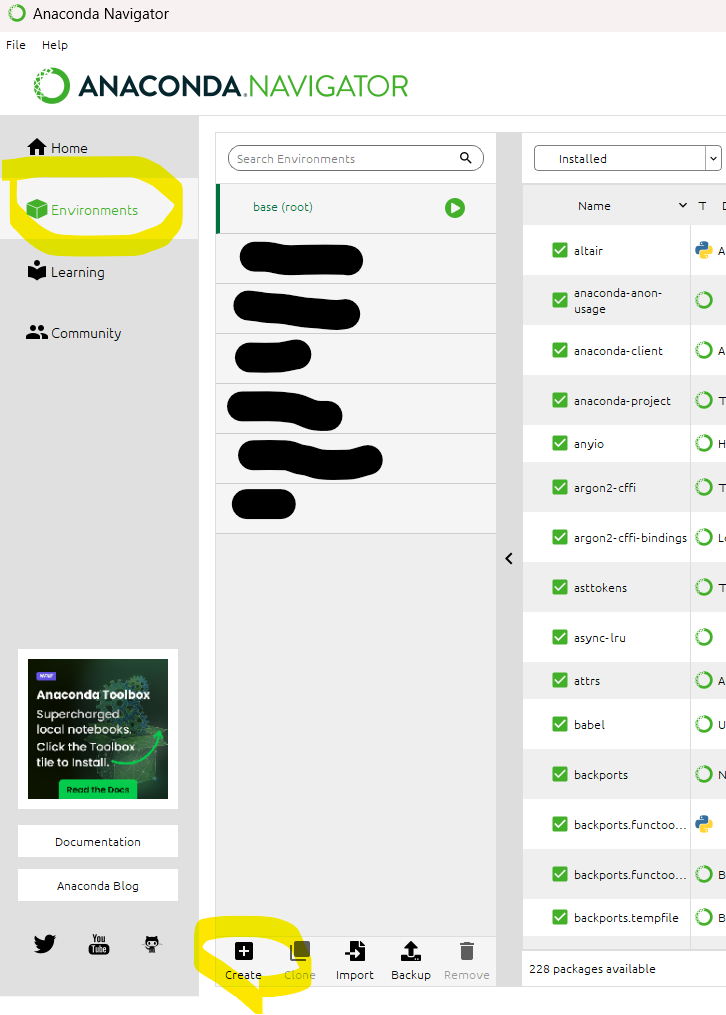Open the Installed packages filter dropdown

pos(628,159)
